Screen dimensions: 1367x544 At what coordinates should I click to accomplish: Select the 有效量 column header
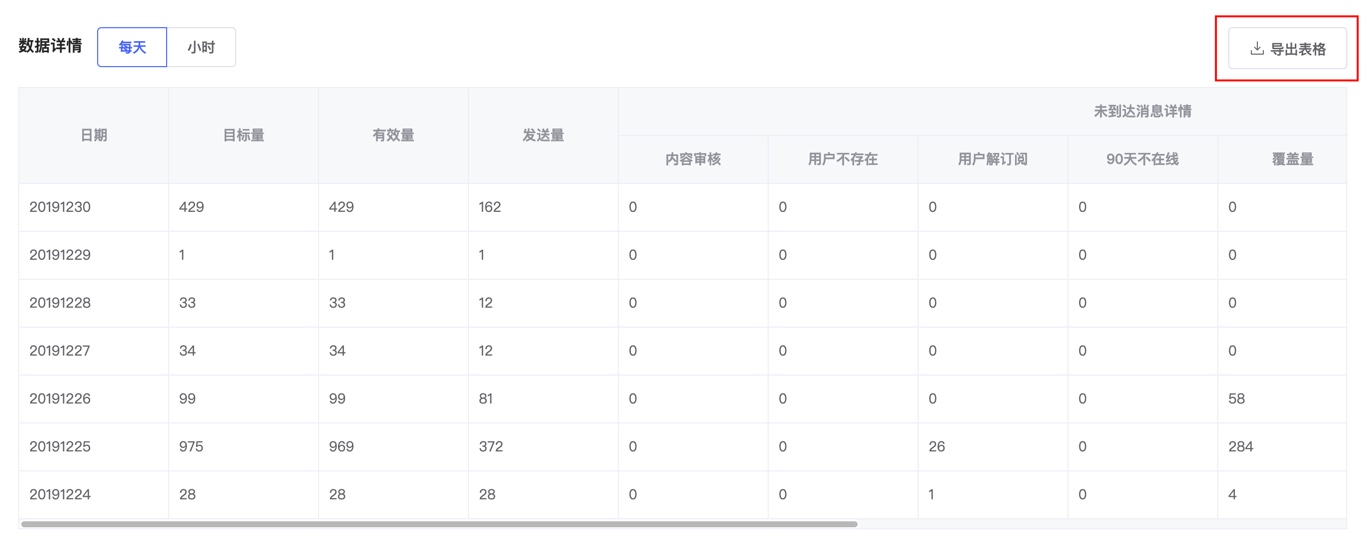click(393, 135)
